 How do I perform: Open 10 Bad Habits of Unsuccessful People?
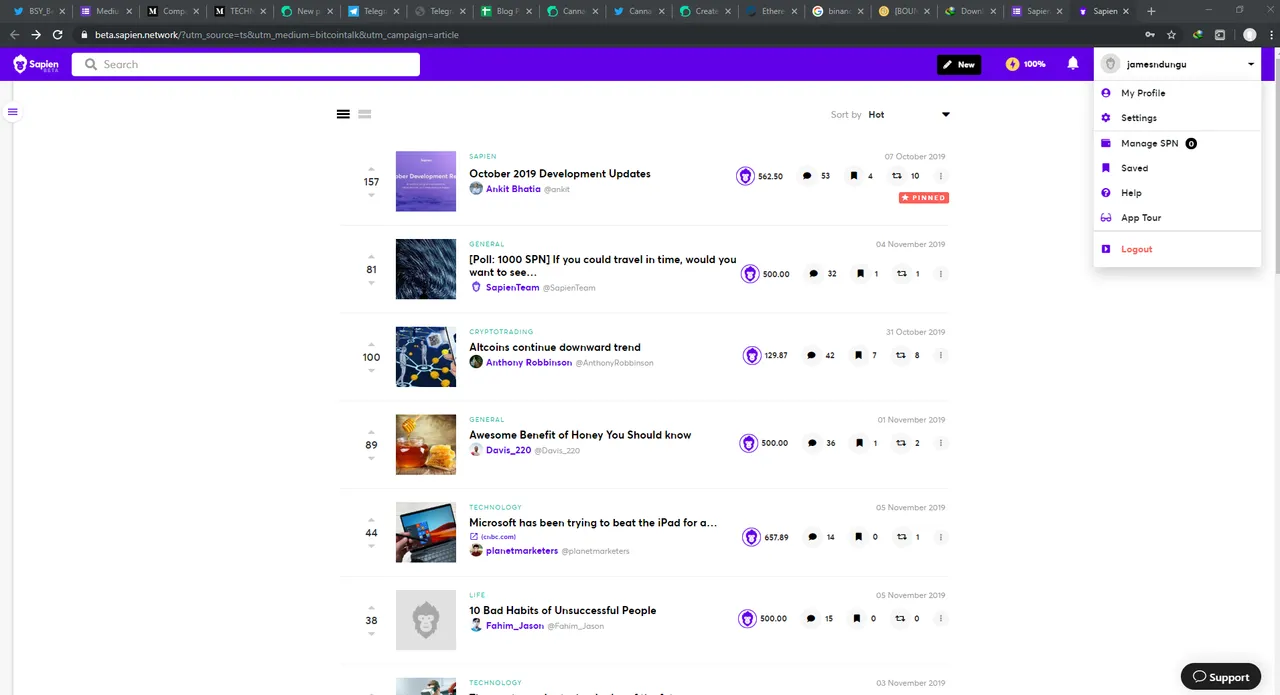[x=562, y=611]
